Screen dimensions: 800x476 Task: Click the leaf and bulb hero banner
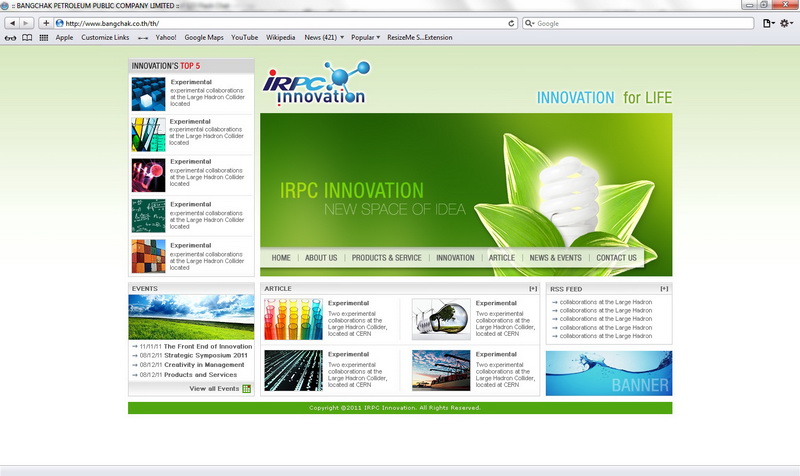466,194
